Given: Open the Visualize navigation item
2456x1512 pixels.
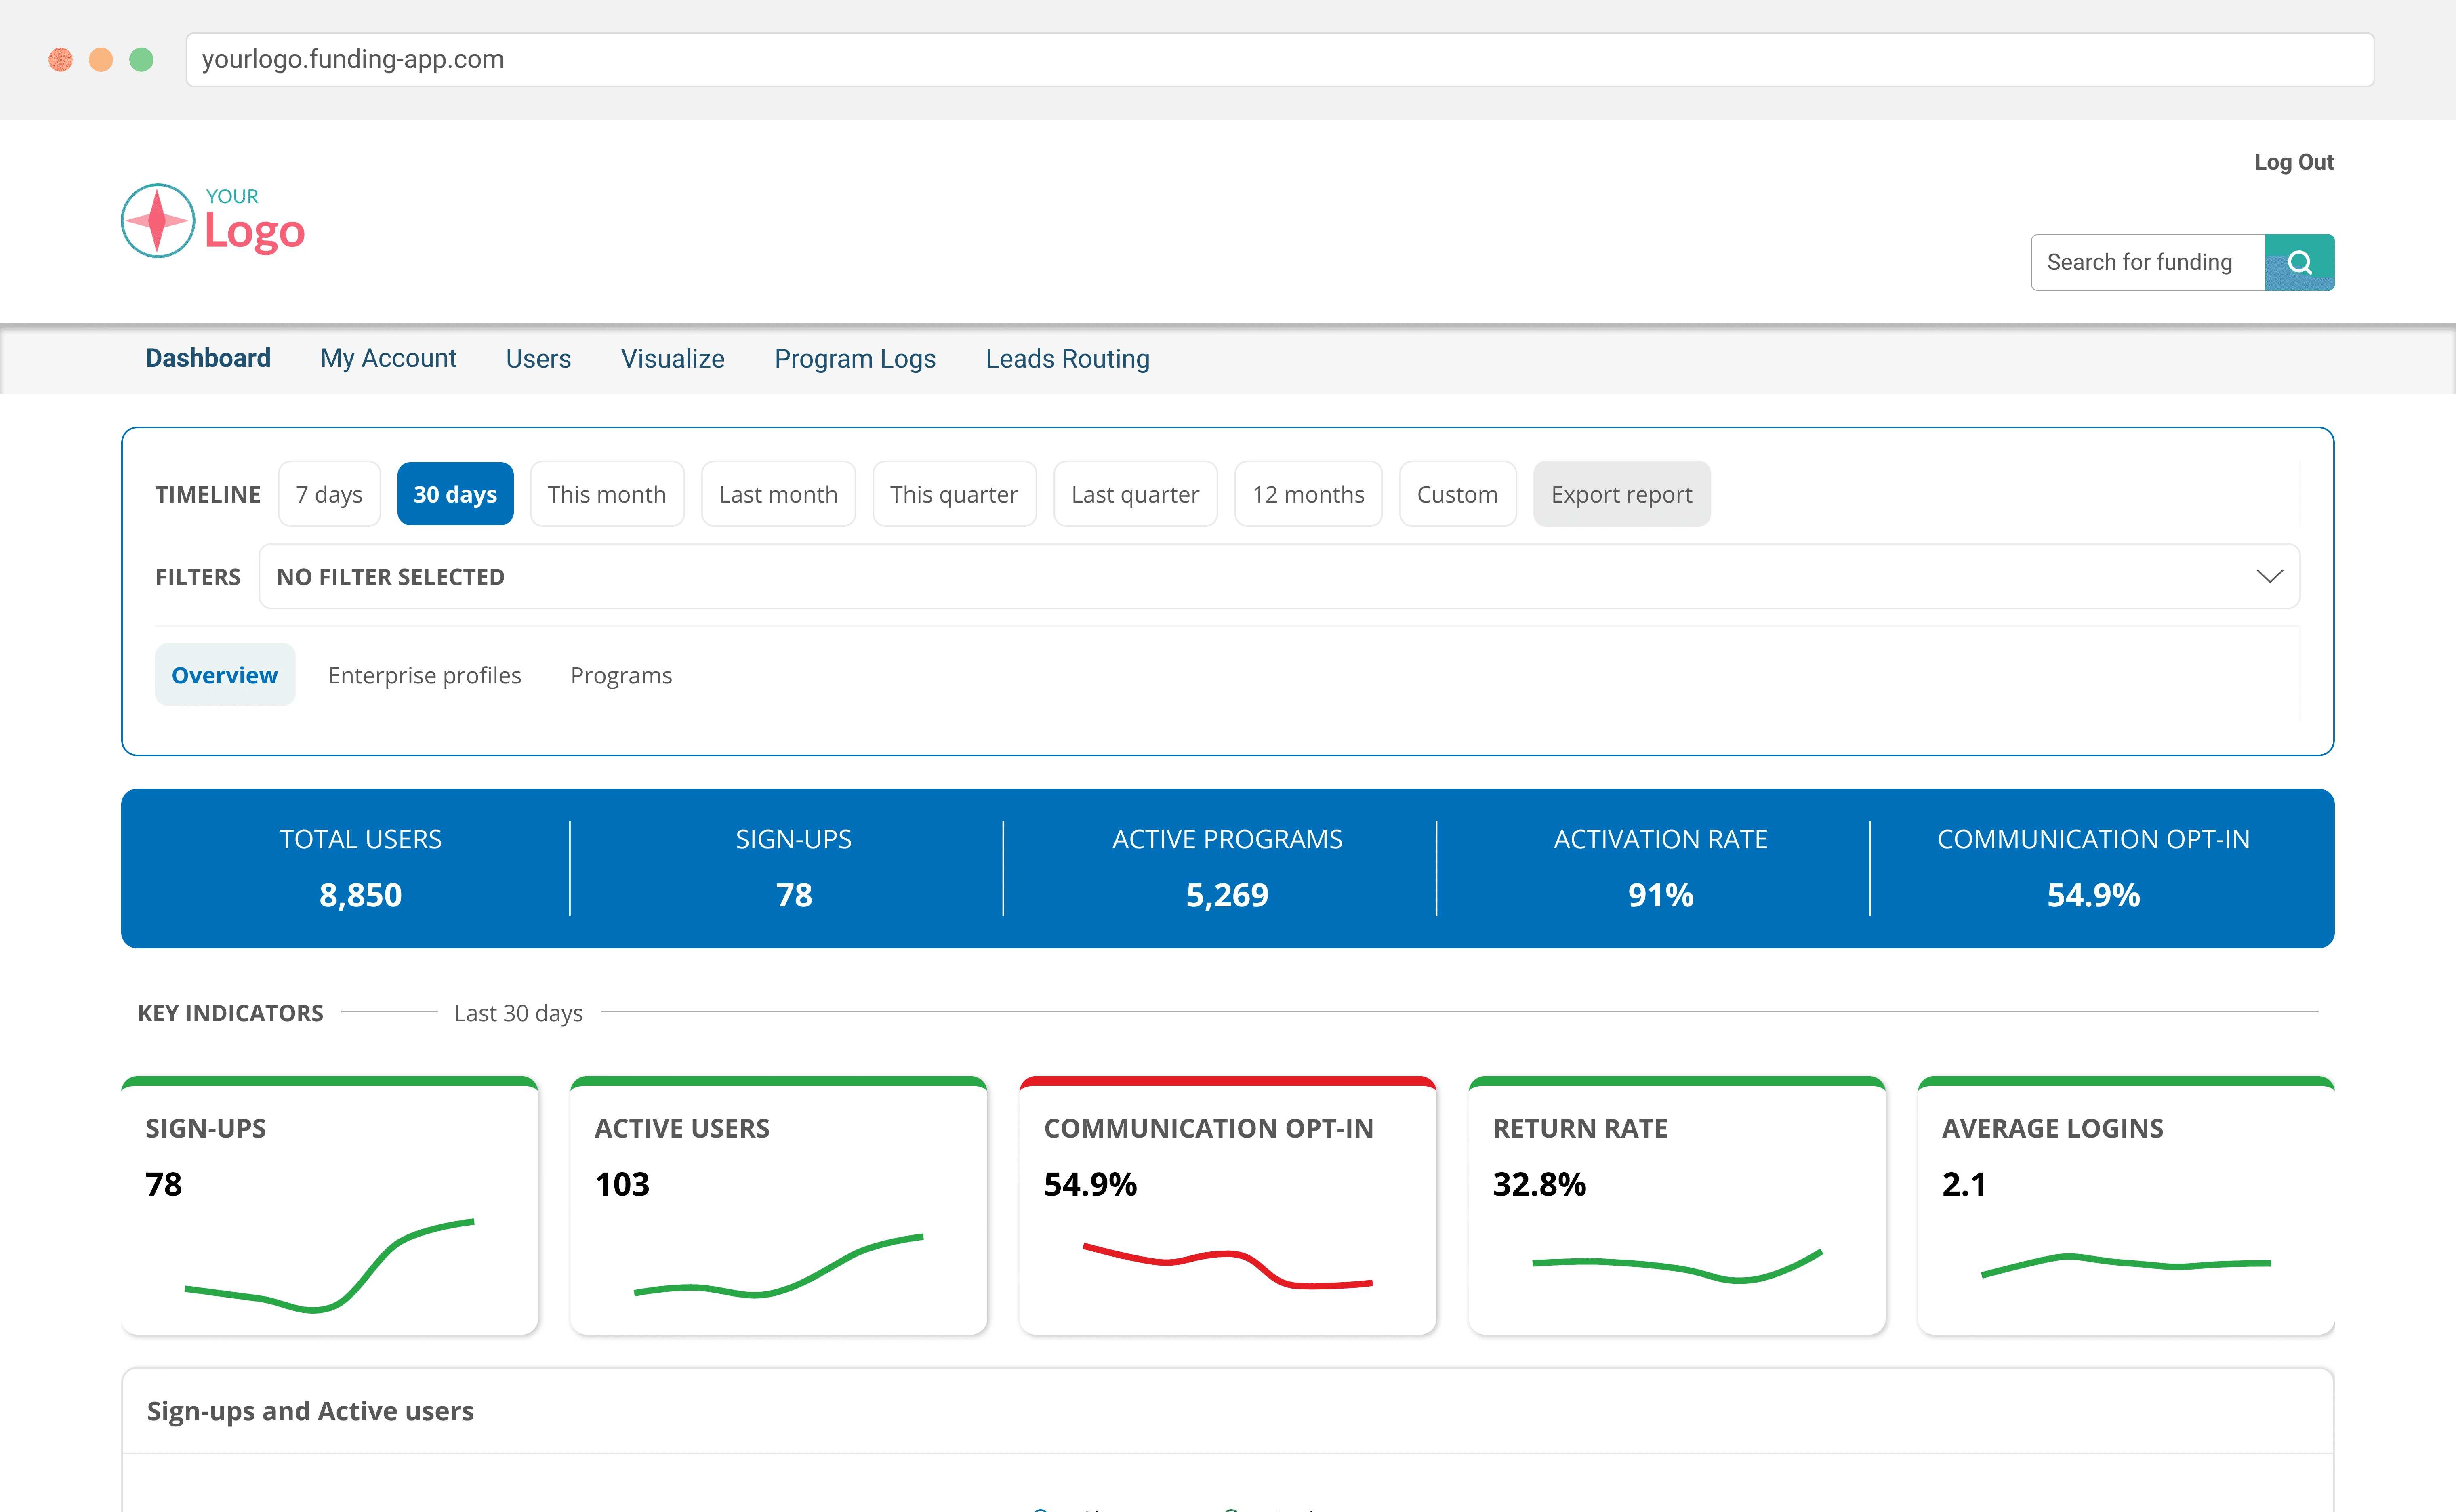Looking at the screenshot, I should tap(672, 358).
